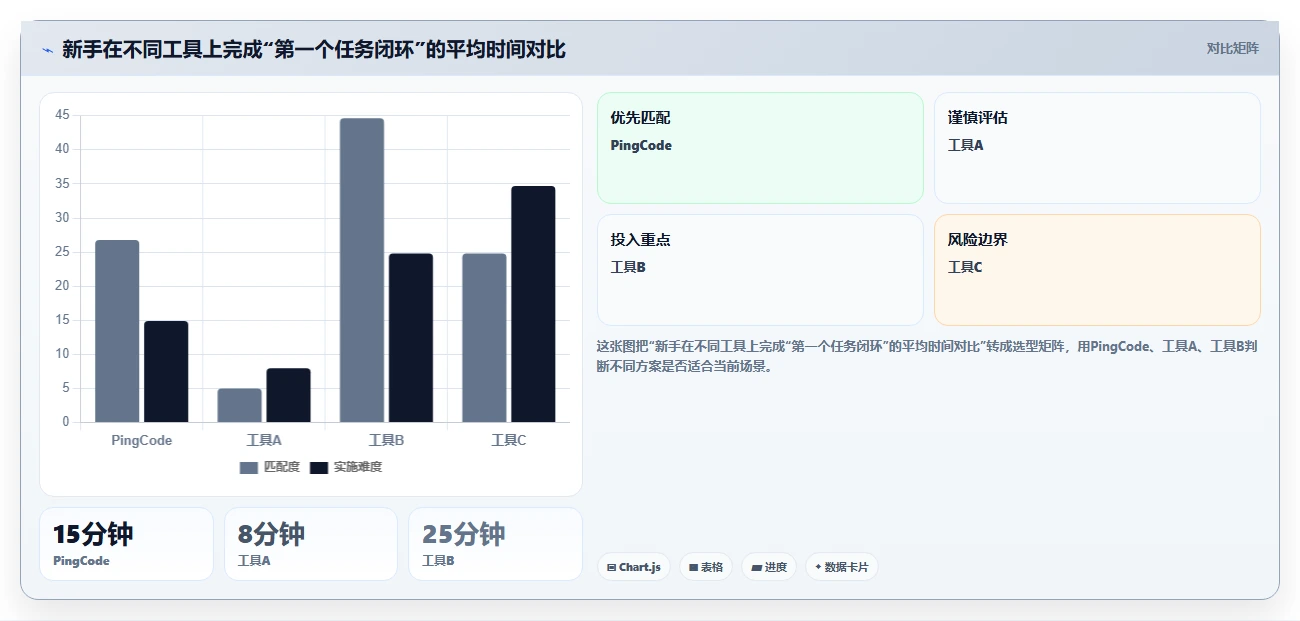1300x621 pixels.
Task: Click 工具A 匹配度 gray bar
Action: [239, 405]
